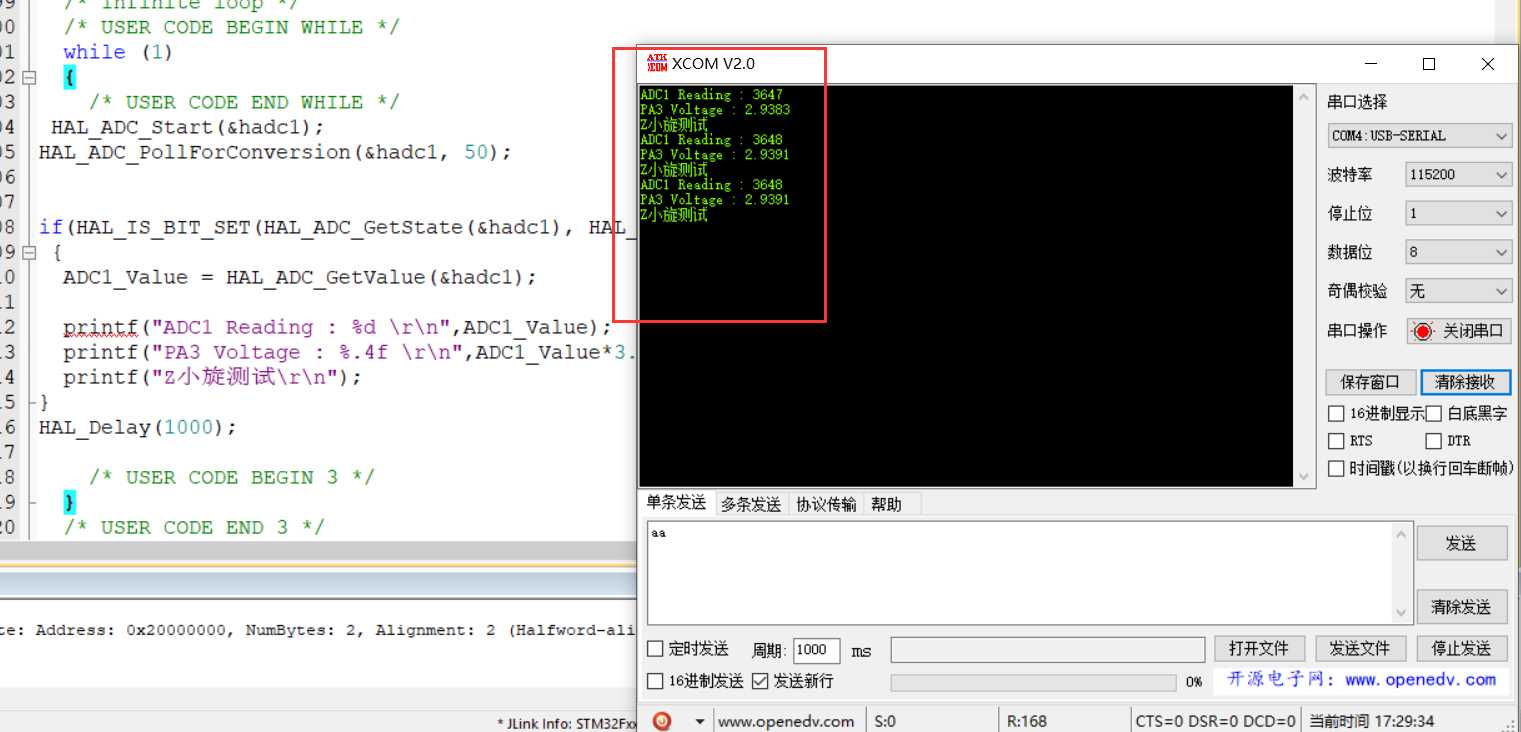Click the red status icon in XCOM status bar
The width and height of the screenshot is (1521, 732).
pos(661,721)
